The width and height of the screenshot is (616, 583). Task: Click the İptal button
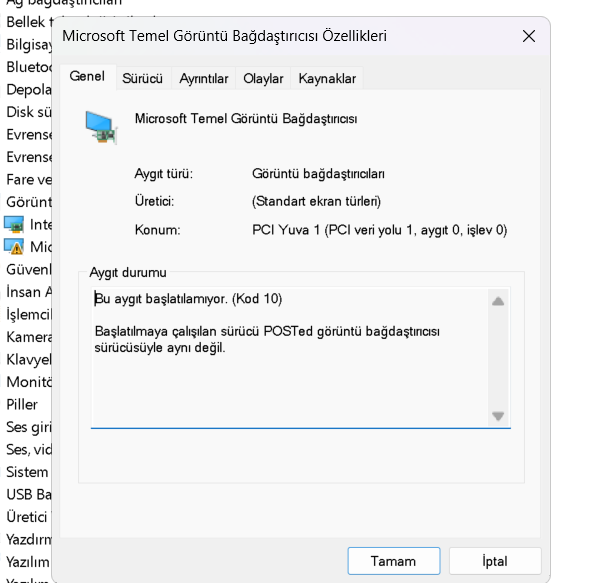(x=495, y=561)
